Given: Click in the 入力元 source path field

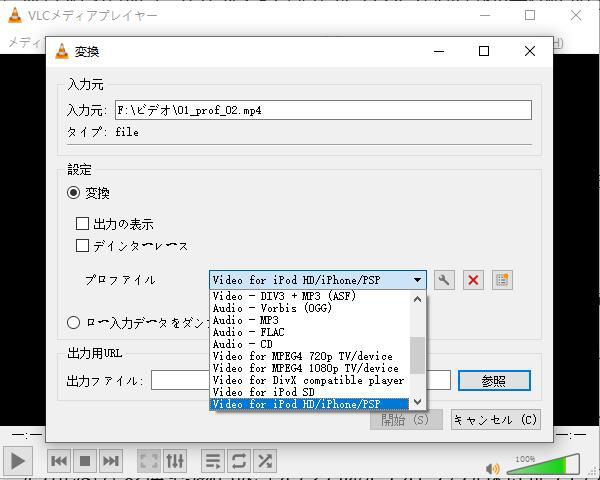Looking at the screenshot, I should pyautogui.click(x=323, y=110).
